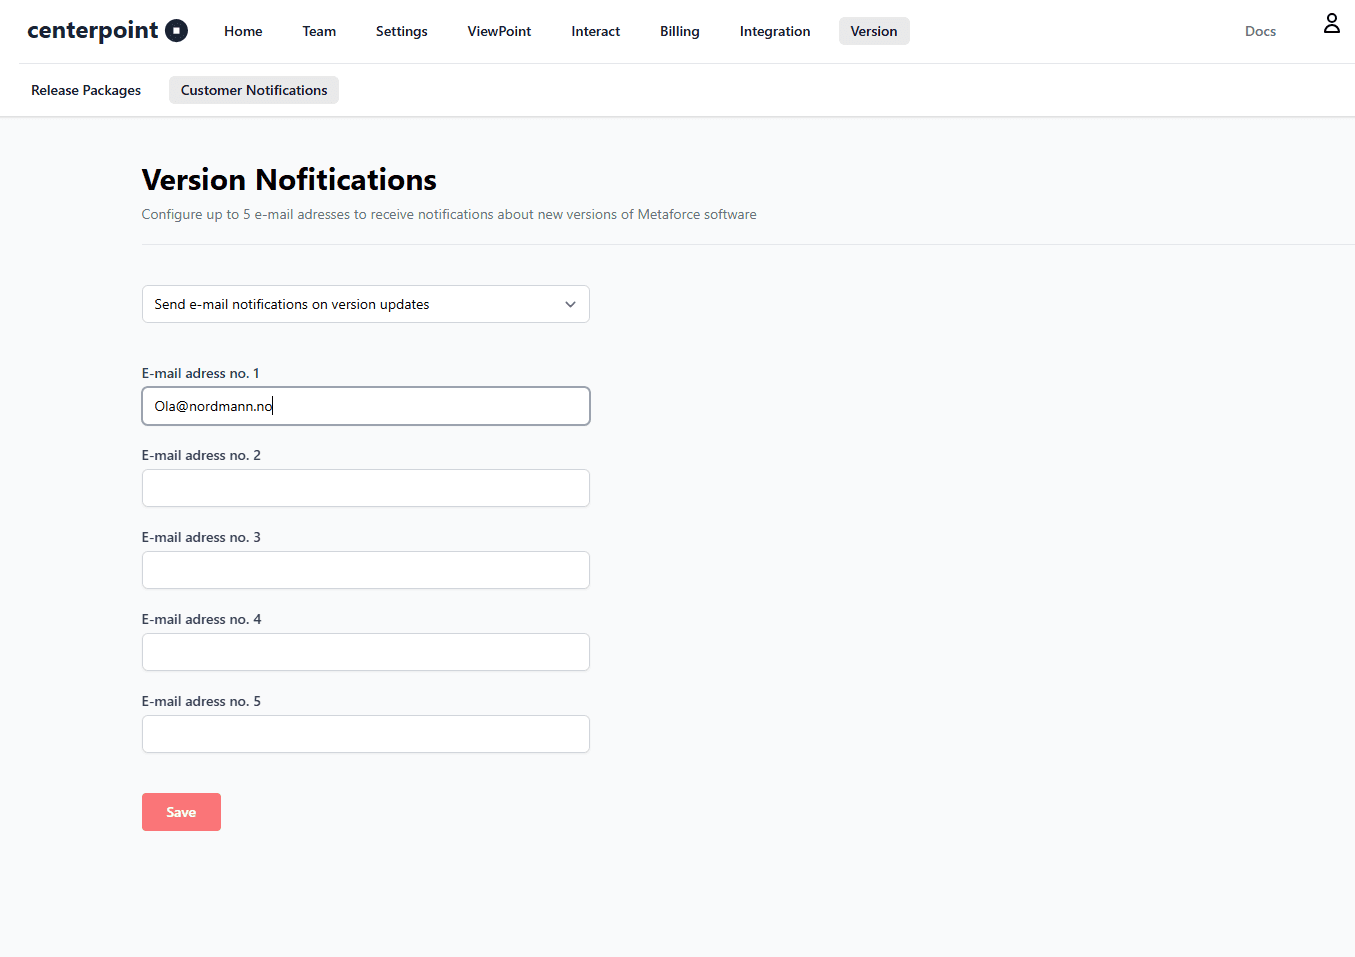Open the Docs link
This screenshot has height=957, width=1355.
pyautogui.click(x=1260, y=31)
